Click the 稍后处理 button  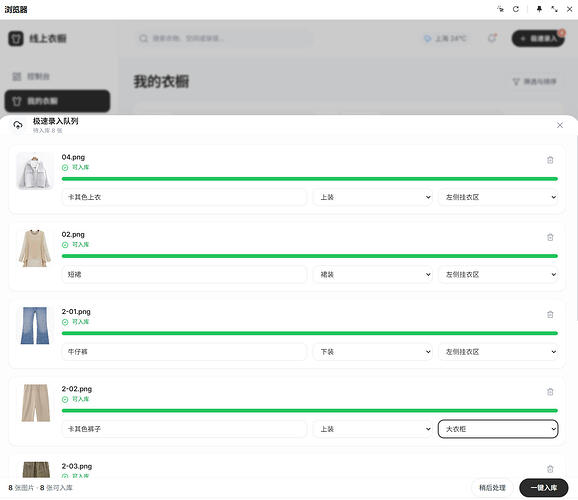[492, 488]
